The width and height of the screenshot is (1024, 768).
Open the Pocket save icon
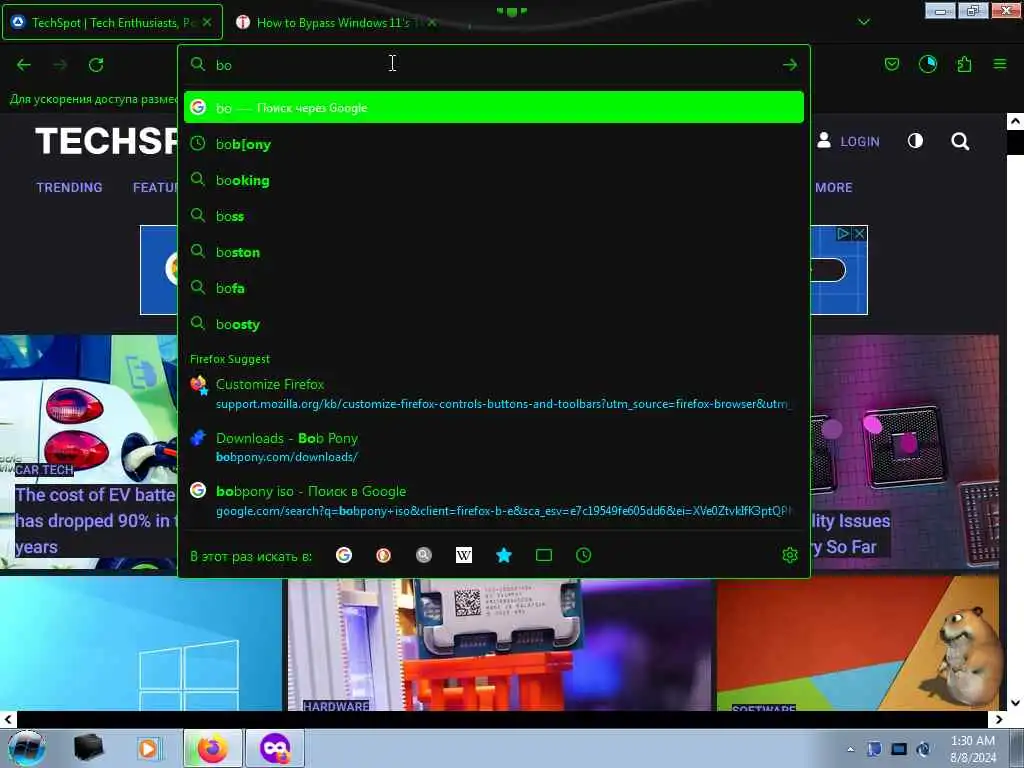tap(891, 64)
